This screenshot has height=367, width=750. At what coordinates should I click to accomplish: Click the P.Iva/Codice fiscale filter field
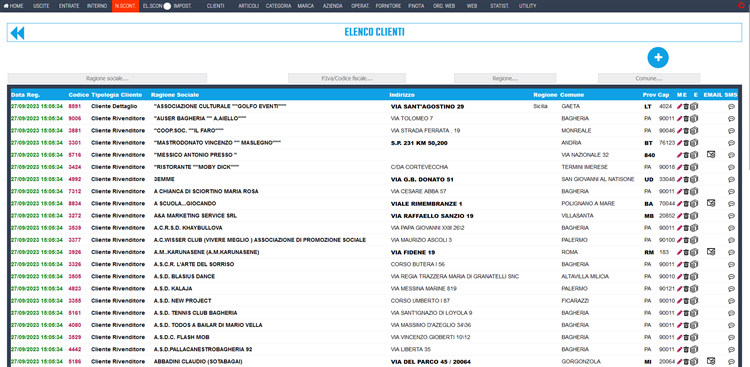[x=347, y=78]
